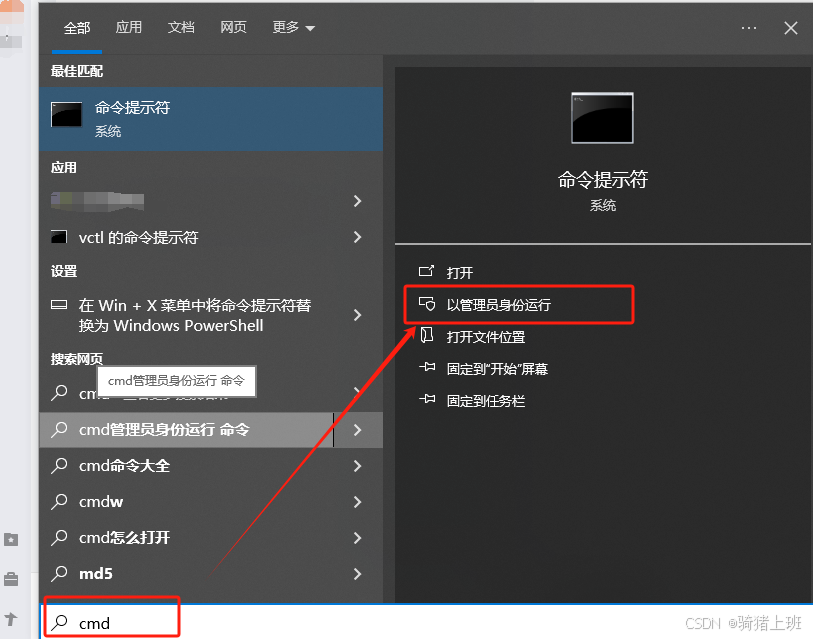Expand vctl 的命令提示符 chevron
Screen dimensions: 813x639
click(x=357, y=238)
